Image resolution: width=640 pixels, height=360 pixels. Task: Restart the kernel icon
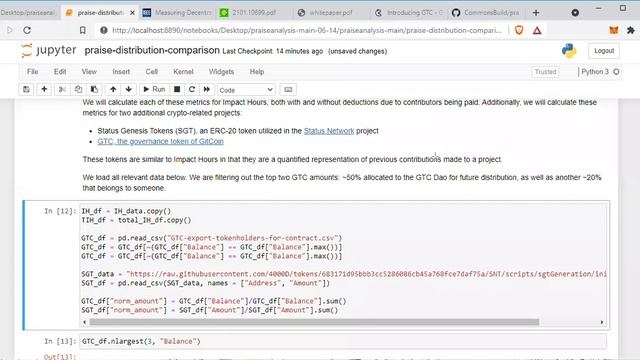(192, 89)
